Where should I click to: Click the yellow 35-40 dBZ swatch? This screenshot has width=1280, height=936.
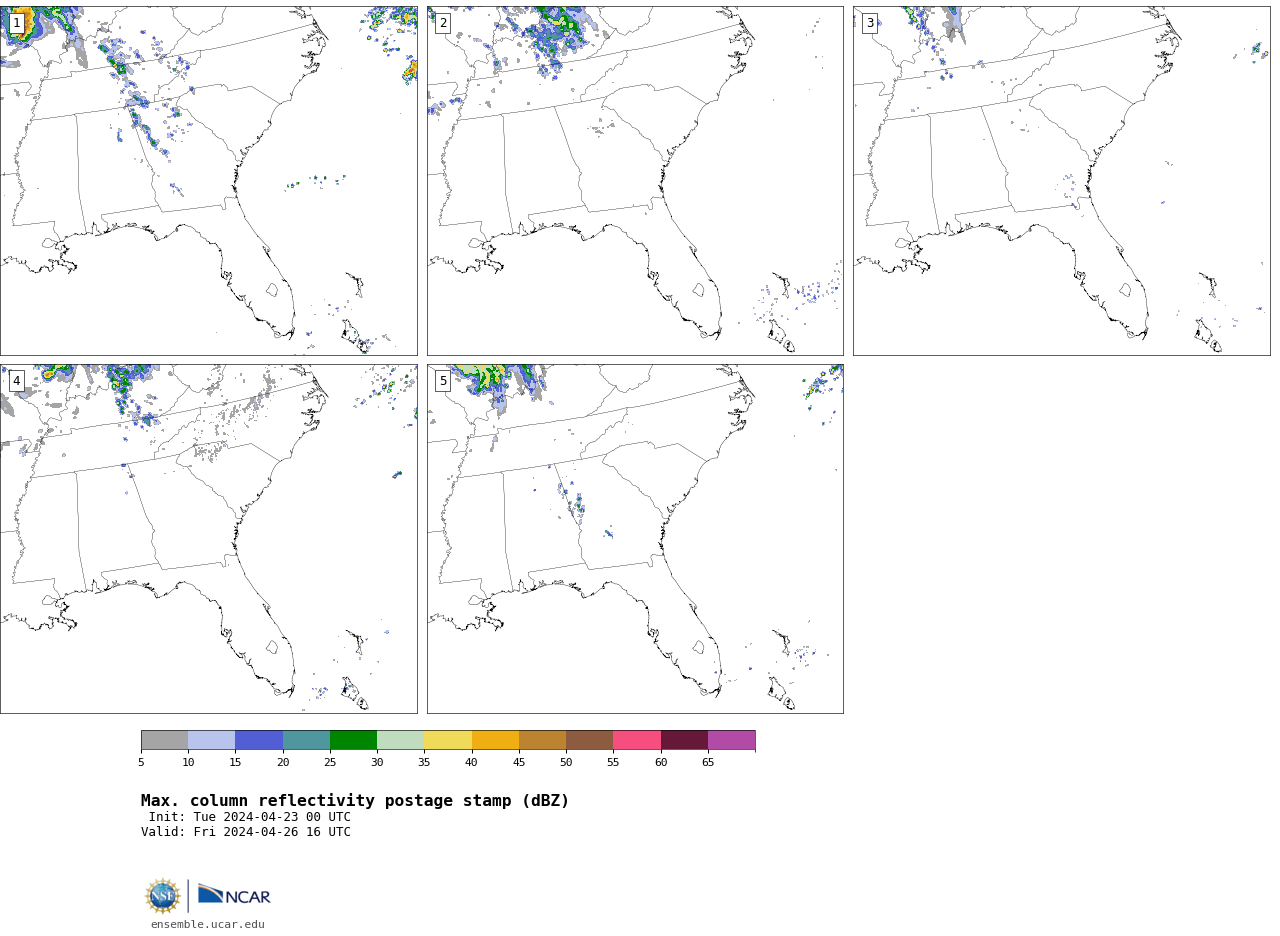(448, 740)
